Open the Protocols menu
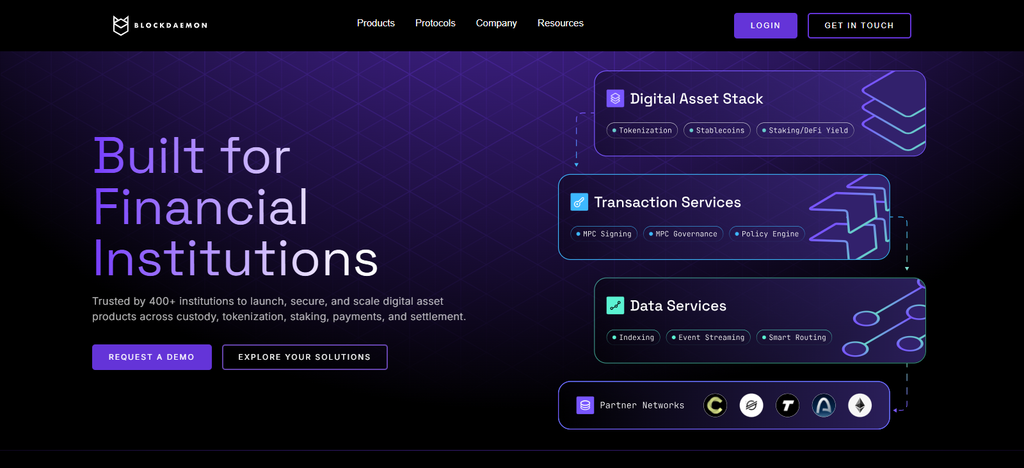The image size is (1024, 468). coord(435,23)
